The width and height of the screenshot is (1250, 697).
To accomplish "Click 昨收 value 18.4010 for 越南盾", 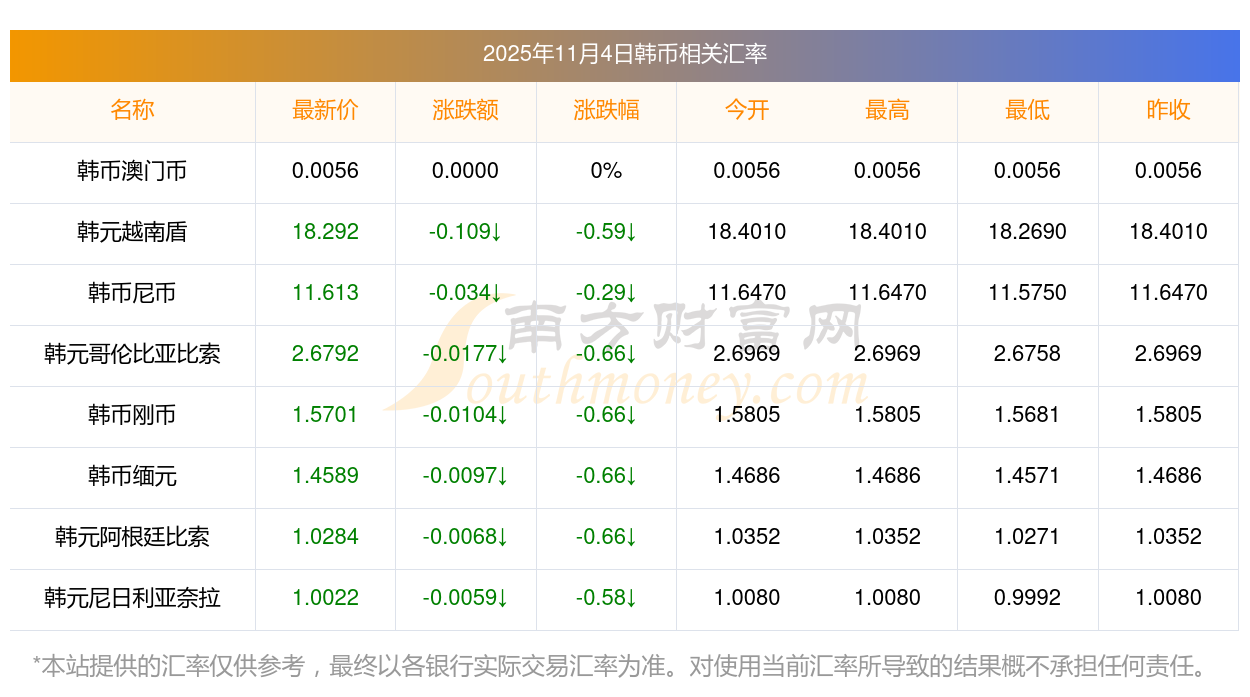I will (1168, 232).
